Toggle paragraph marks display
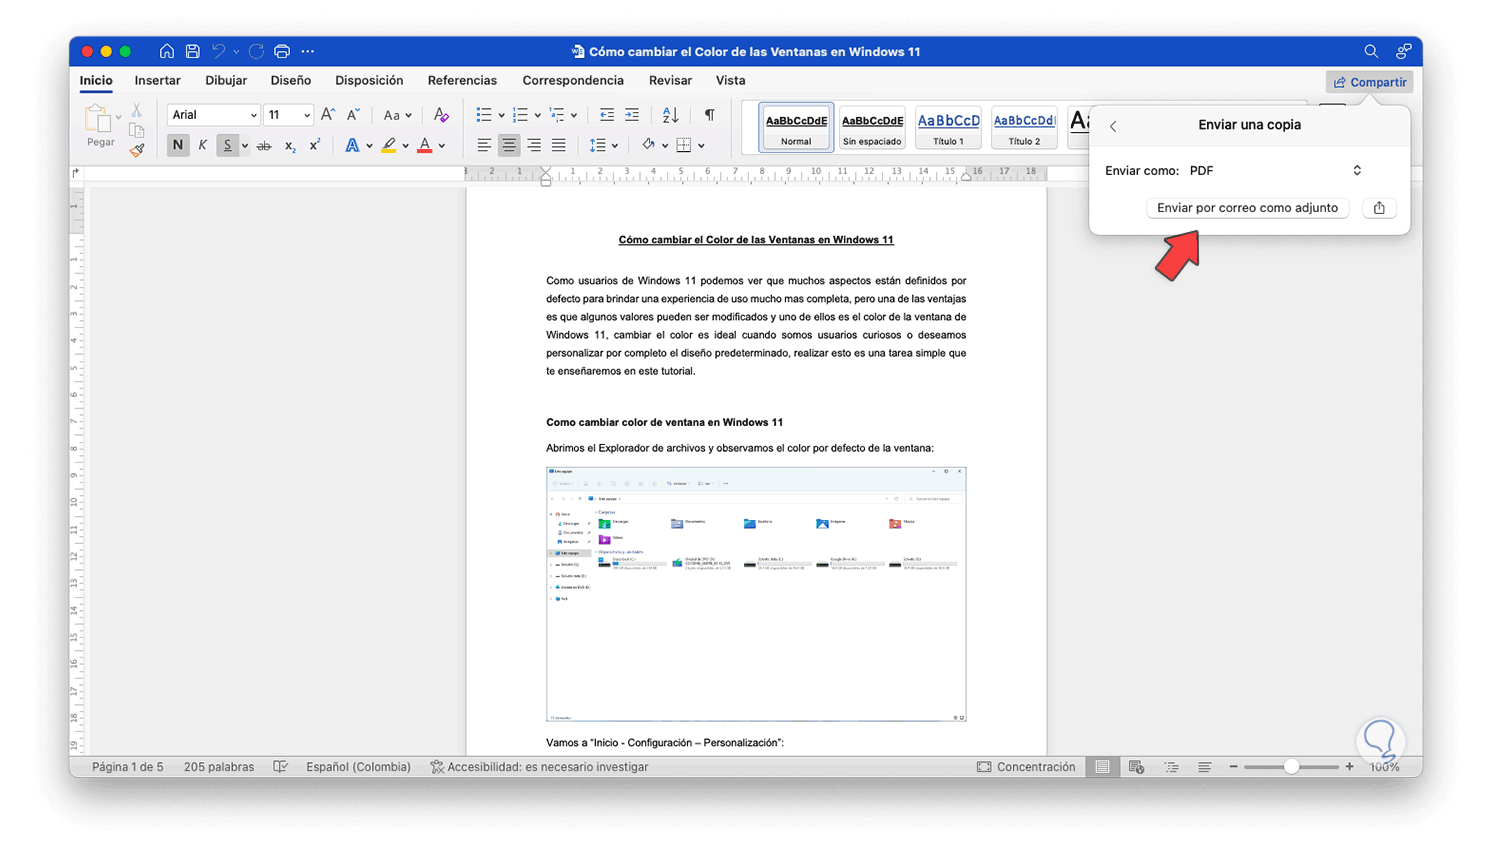Screen dimensions: 1492x848 pyautogui.click(x=710, y=115)
